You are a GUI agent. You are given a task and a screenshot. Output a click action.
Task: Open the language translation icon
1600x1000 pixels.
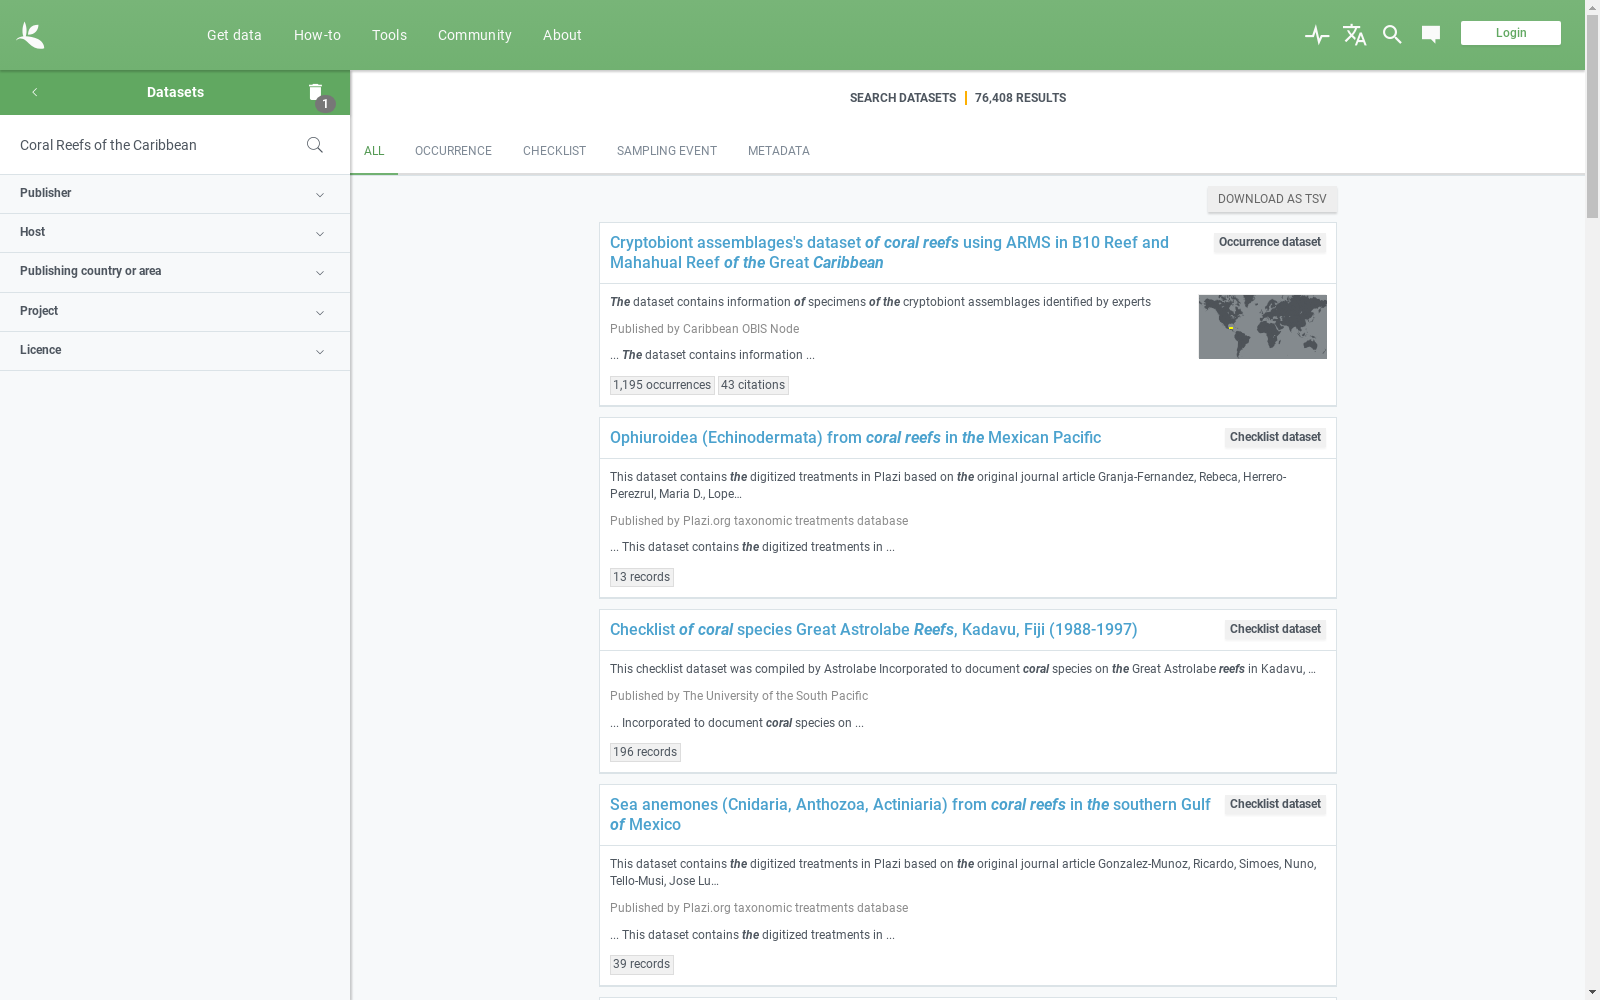point(1354,35)
